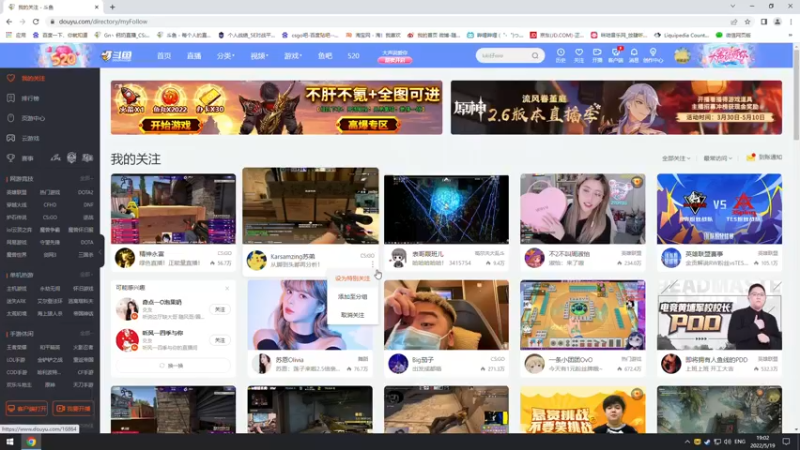Open PDD stream thumbnail
Image resolution: width=800 pixels, height=450 pixels.
tap(719, 315)
